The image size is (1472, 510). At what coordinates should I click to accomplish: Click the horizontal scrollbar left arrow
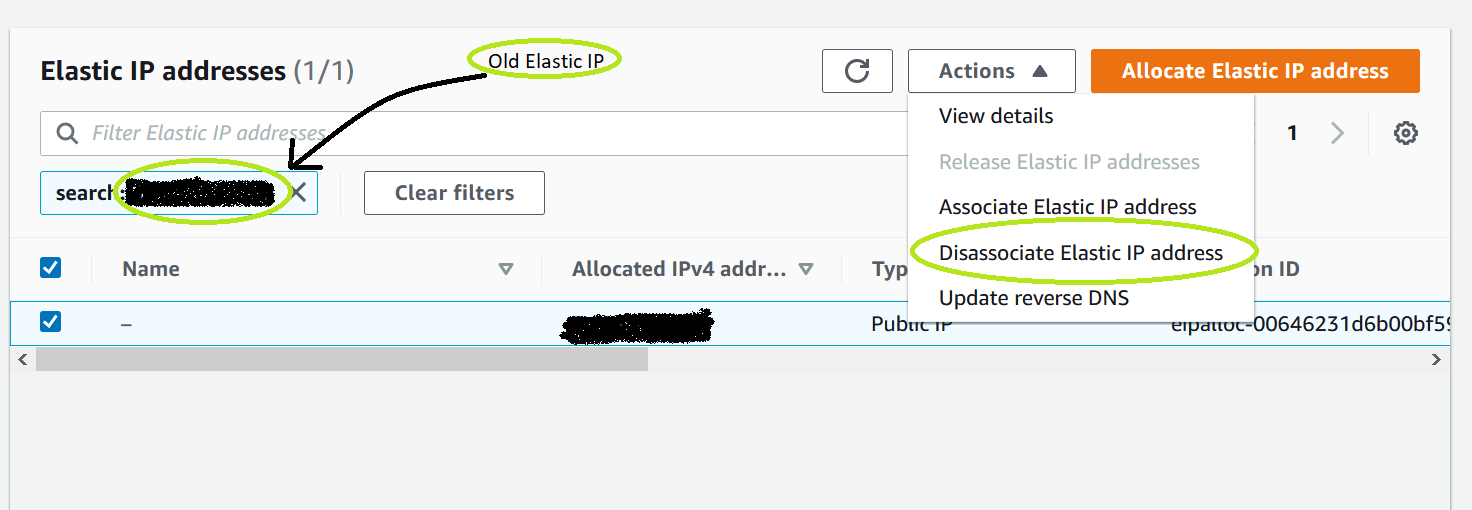23,359
